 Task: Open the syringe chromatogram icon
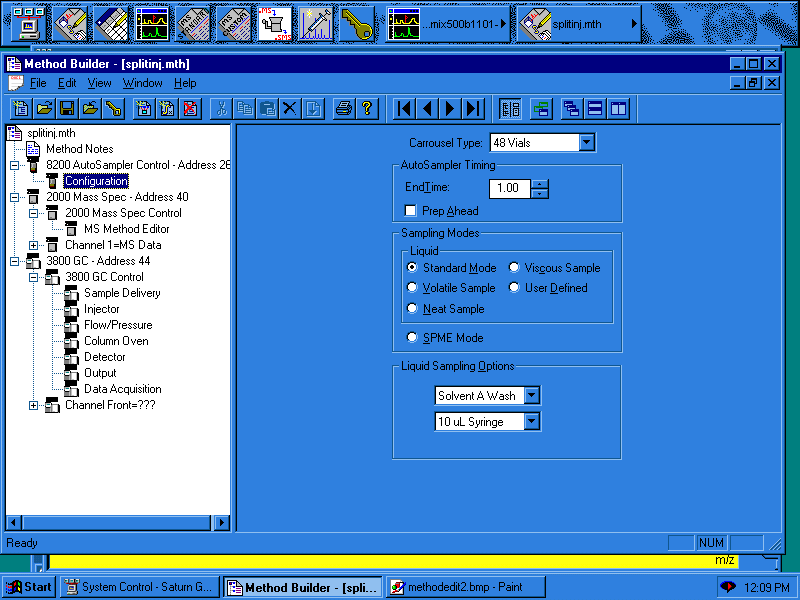click(x=316, y=24)
